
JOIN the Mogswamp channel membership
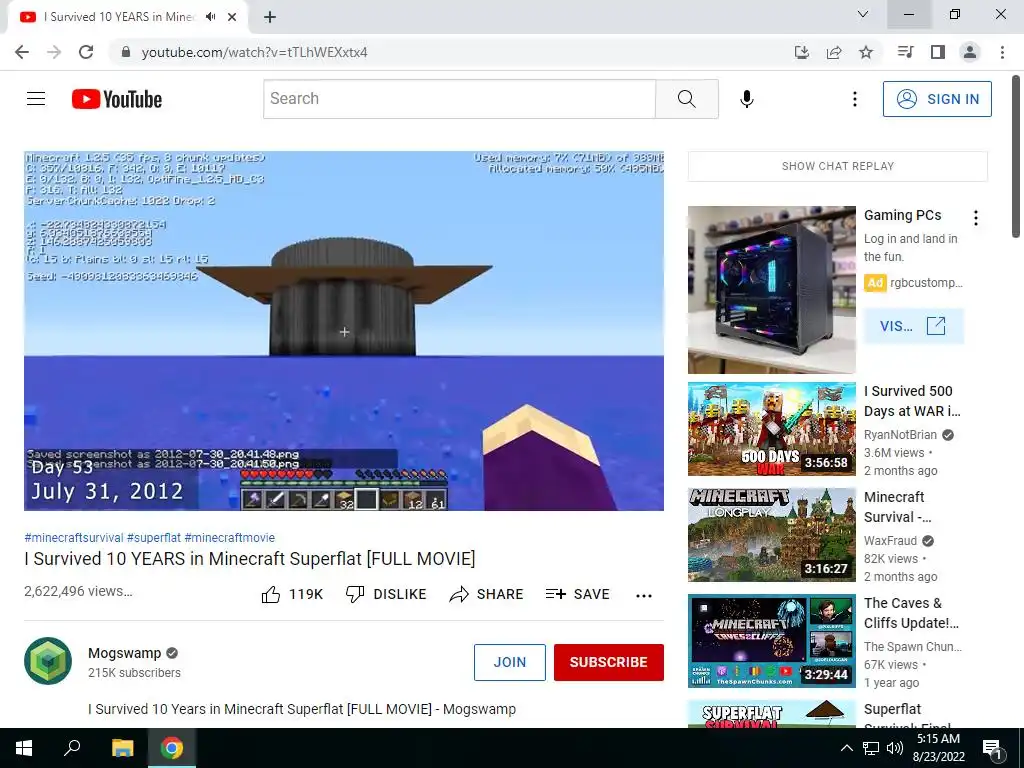pos(510,662)
